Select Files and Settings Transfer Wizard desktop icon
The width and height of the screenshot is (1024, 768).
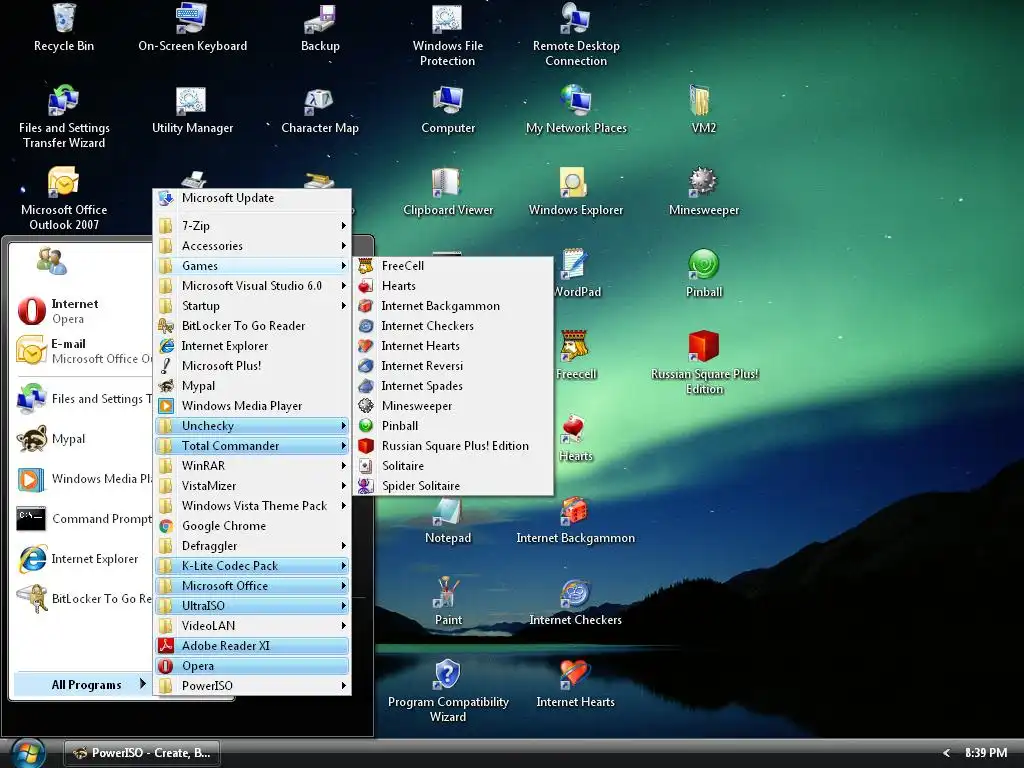(64, 118)
